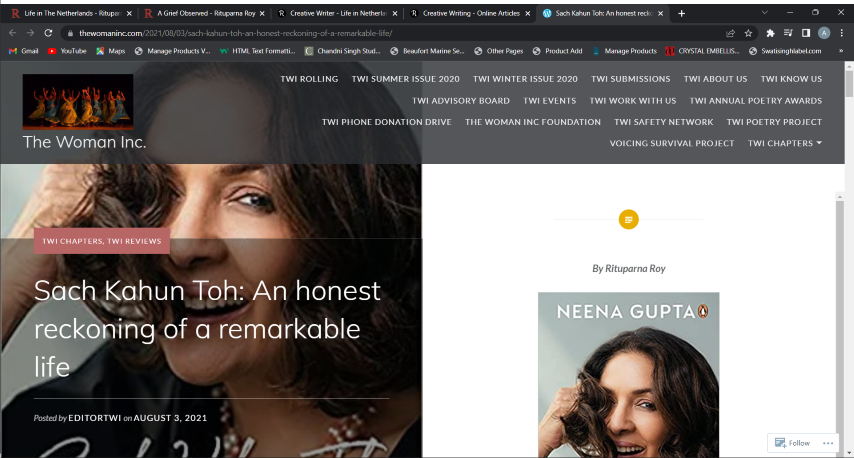Open Beaufort Marine Se... bookmark

click(428, 51)
